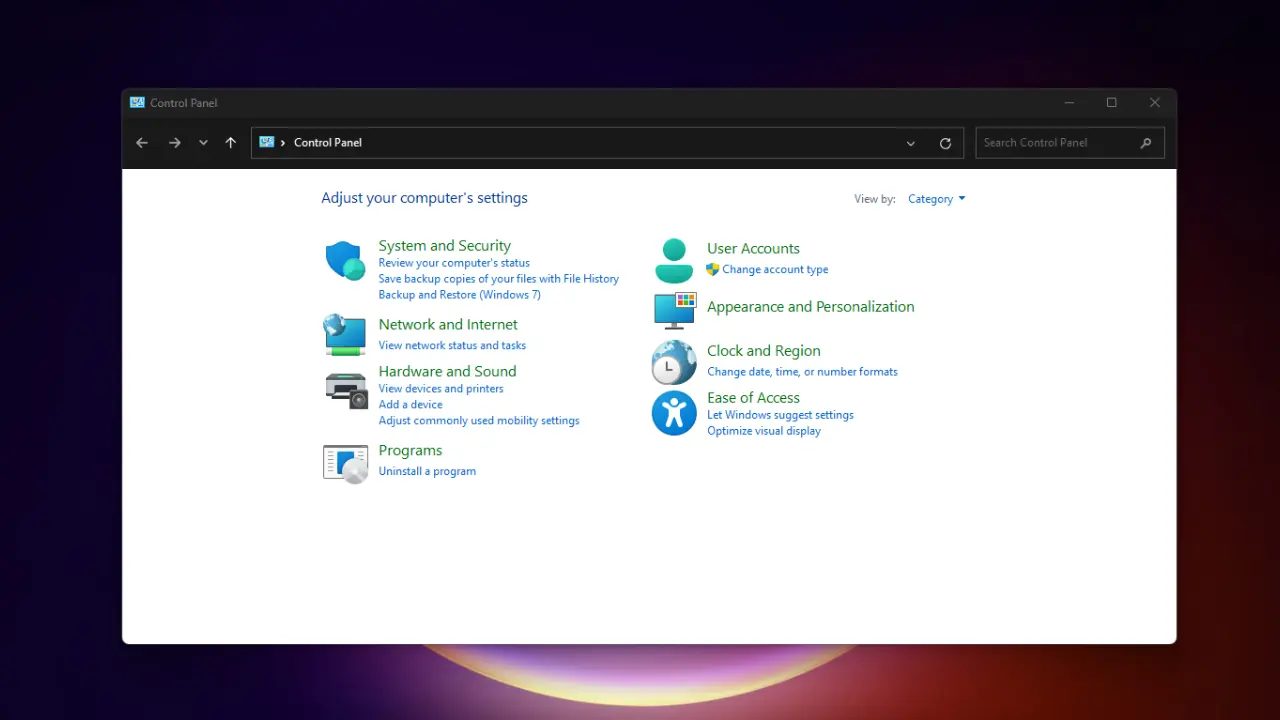Click View devices and printers
This screenshot has width=1280, height=720.
pyautogui.click(x=441, y=389)
